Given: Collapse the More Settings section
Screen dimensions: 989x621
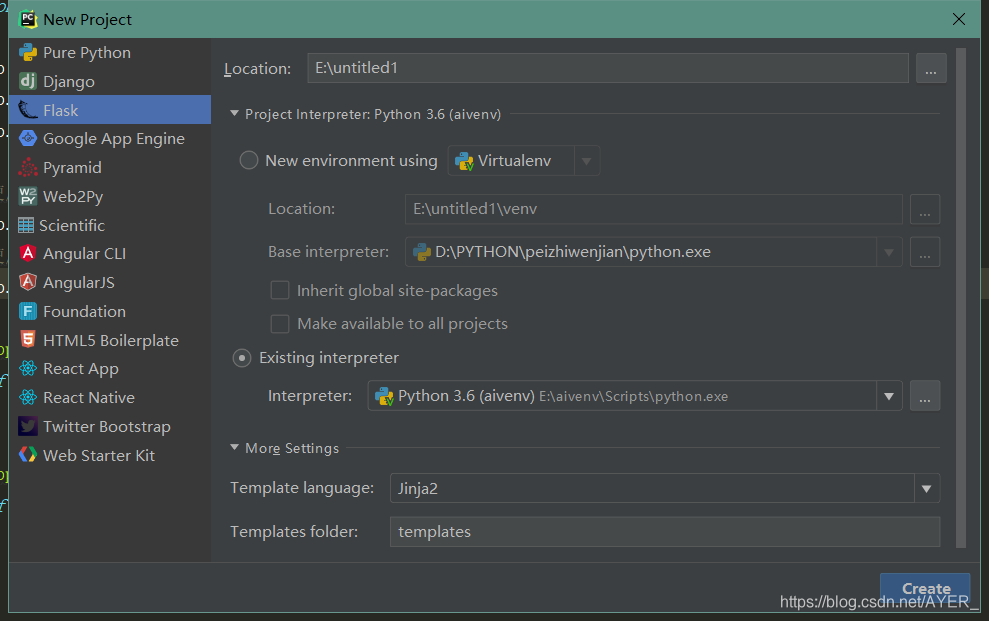Looking at the screenshot, I should click(x=234, y=447).
